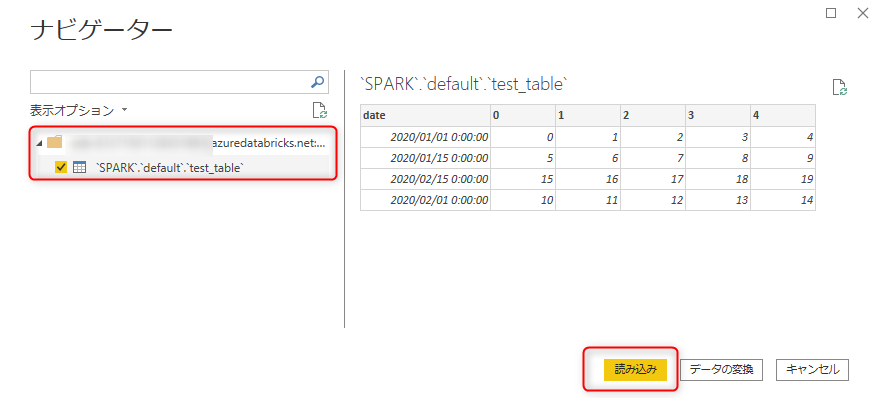Select the 2020/01/01 0:00:00 date cell
The height and width of the screenshot is (398, 879).
tap(425, 137)
